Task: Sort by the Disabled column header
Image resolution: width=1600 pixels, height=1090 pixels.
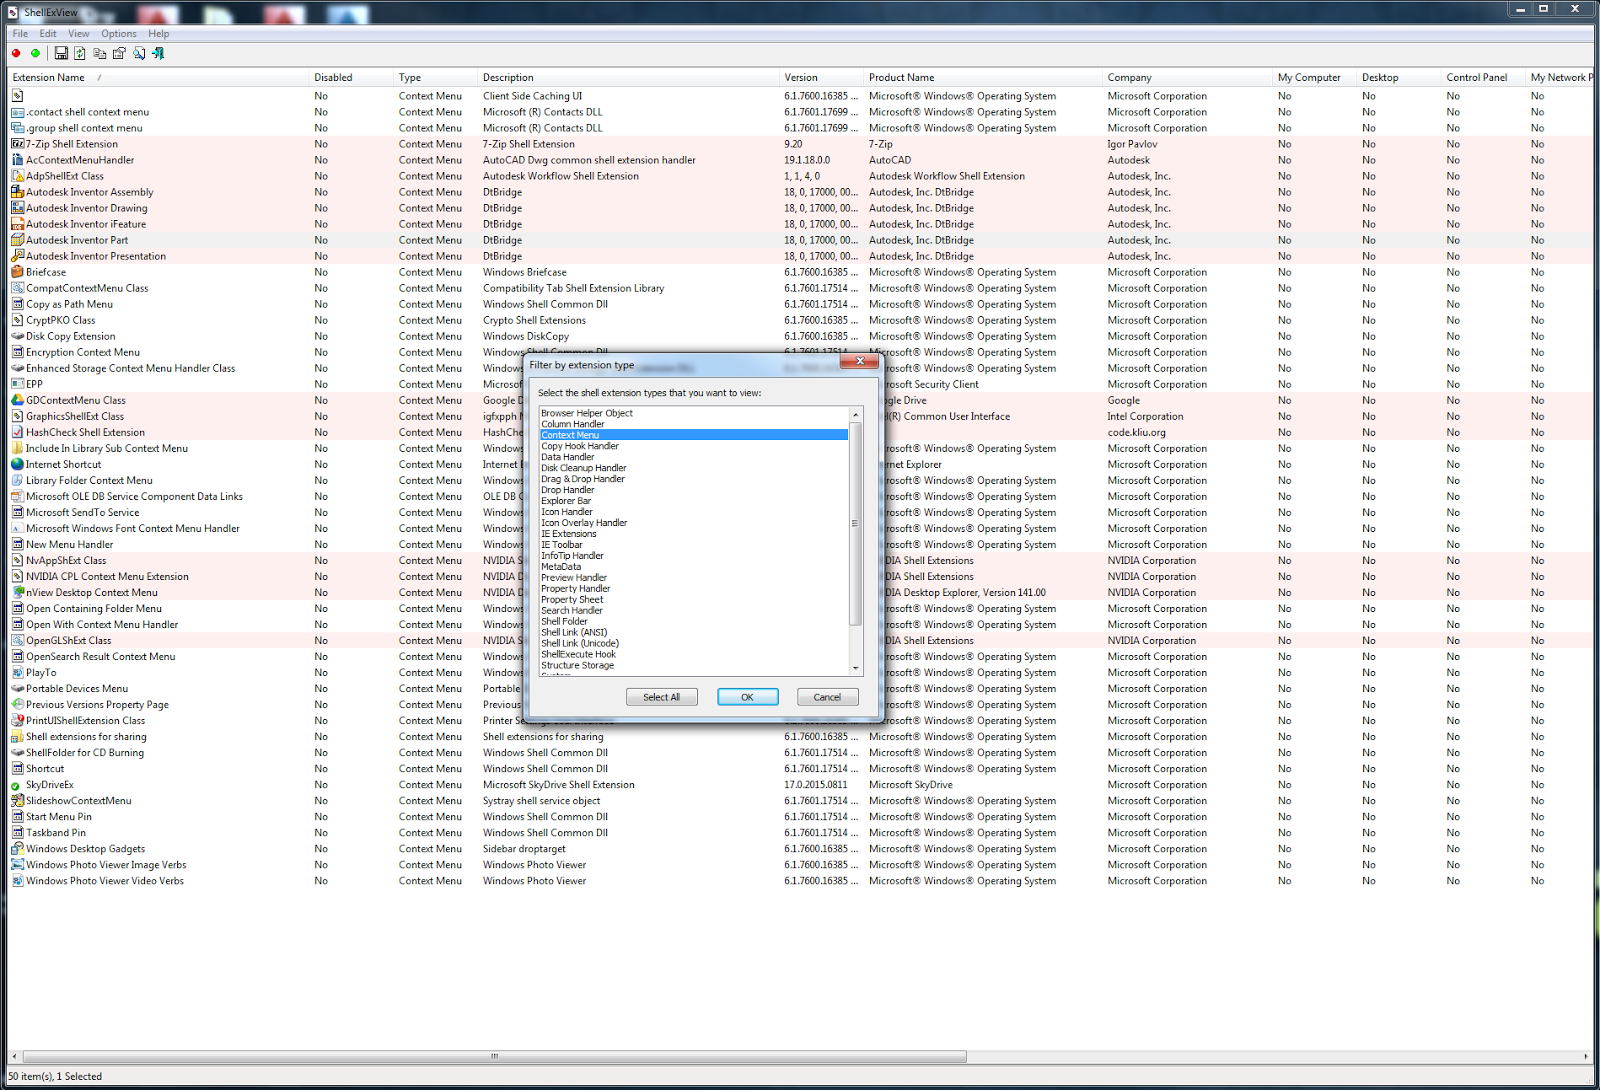Action: (x=334, y=77)
